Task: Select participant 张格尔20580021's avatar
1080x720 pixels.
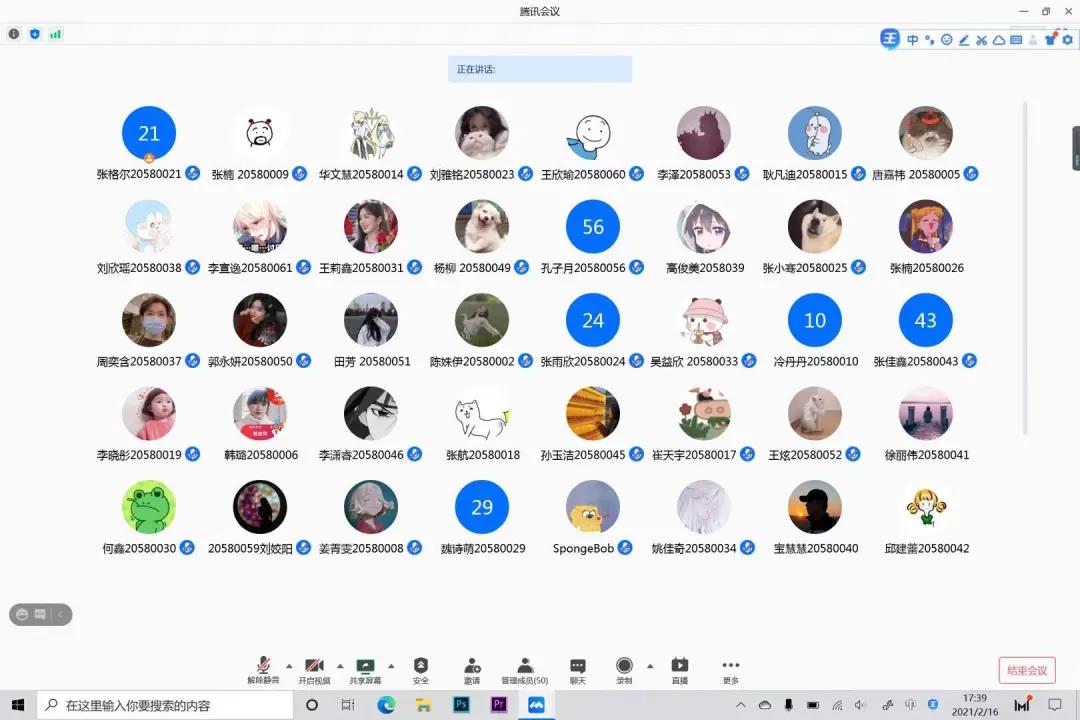Action: 149,133
